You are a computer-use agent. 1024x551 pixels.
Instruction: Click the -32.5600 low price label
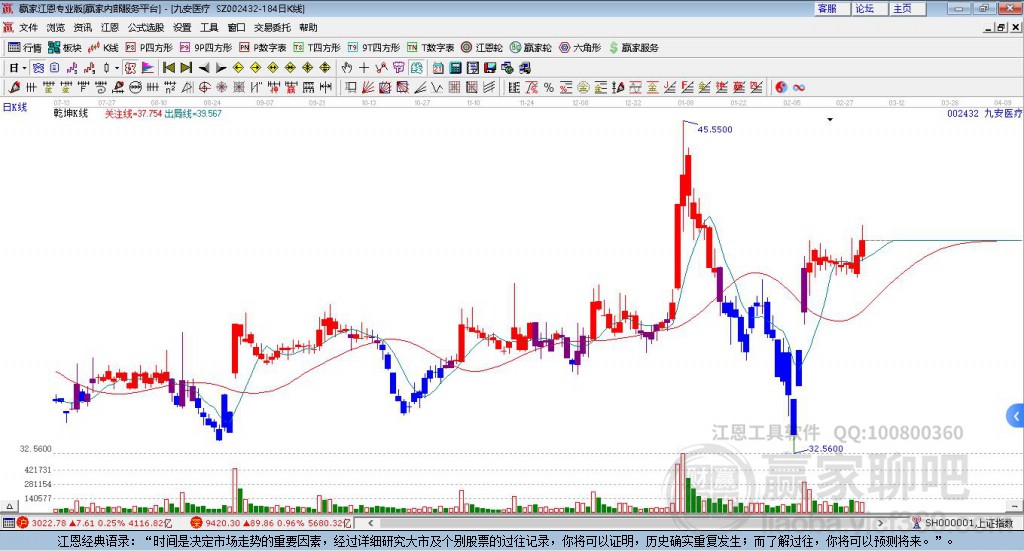[825, 449]
